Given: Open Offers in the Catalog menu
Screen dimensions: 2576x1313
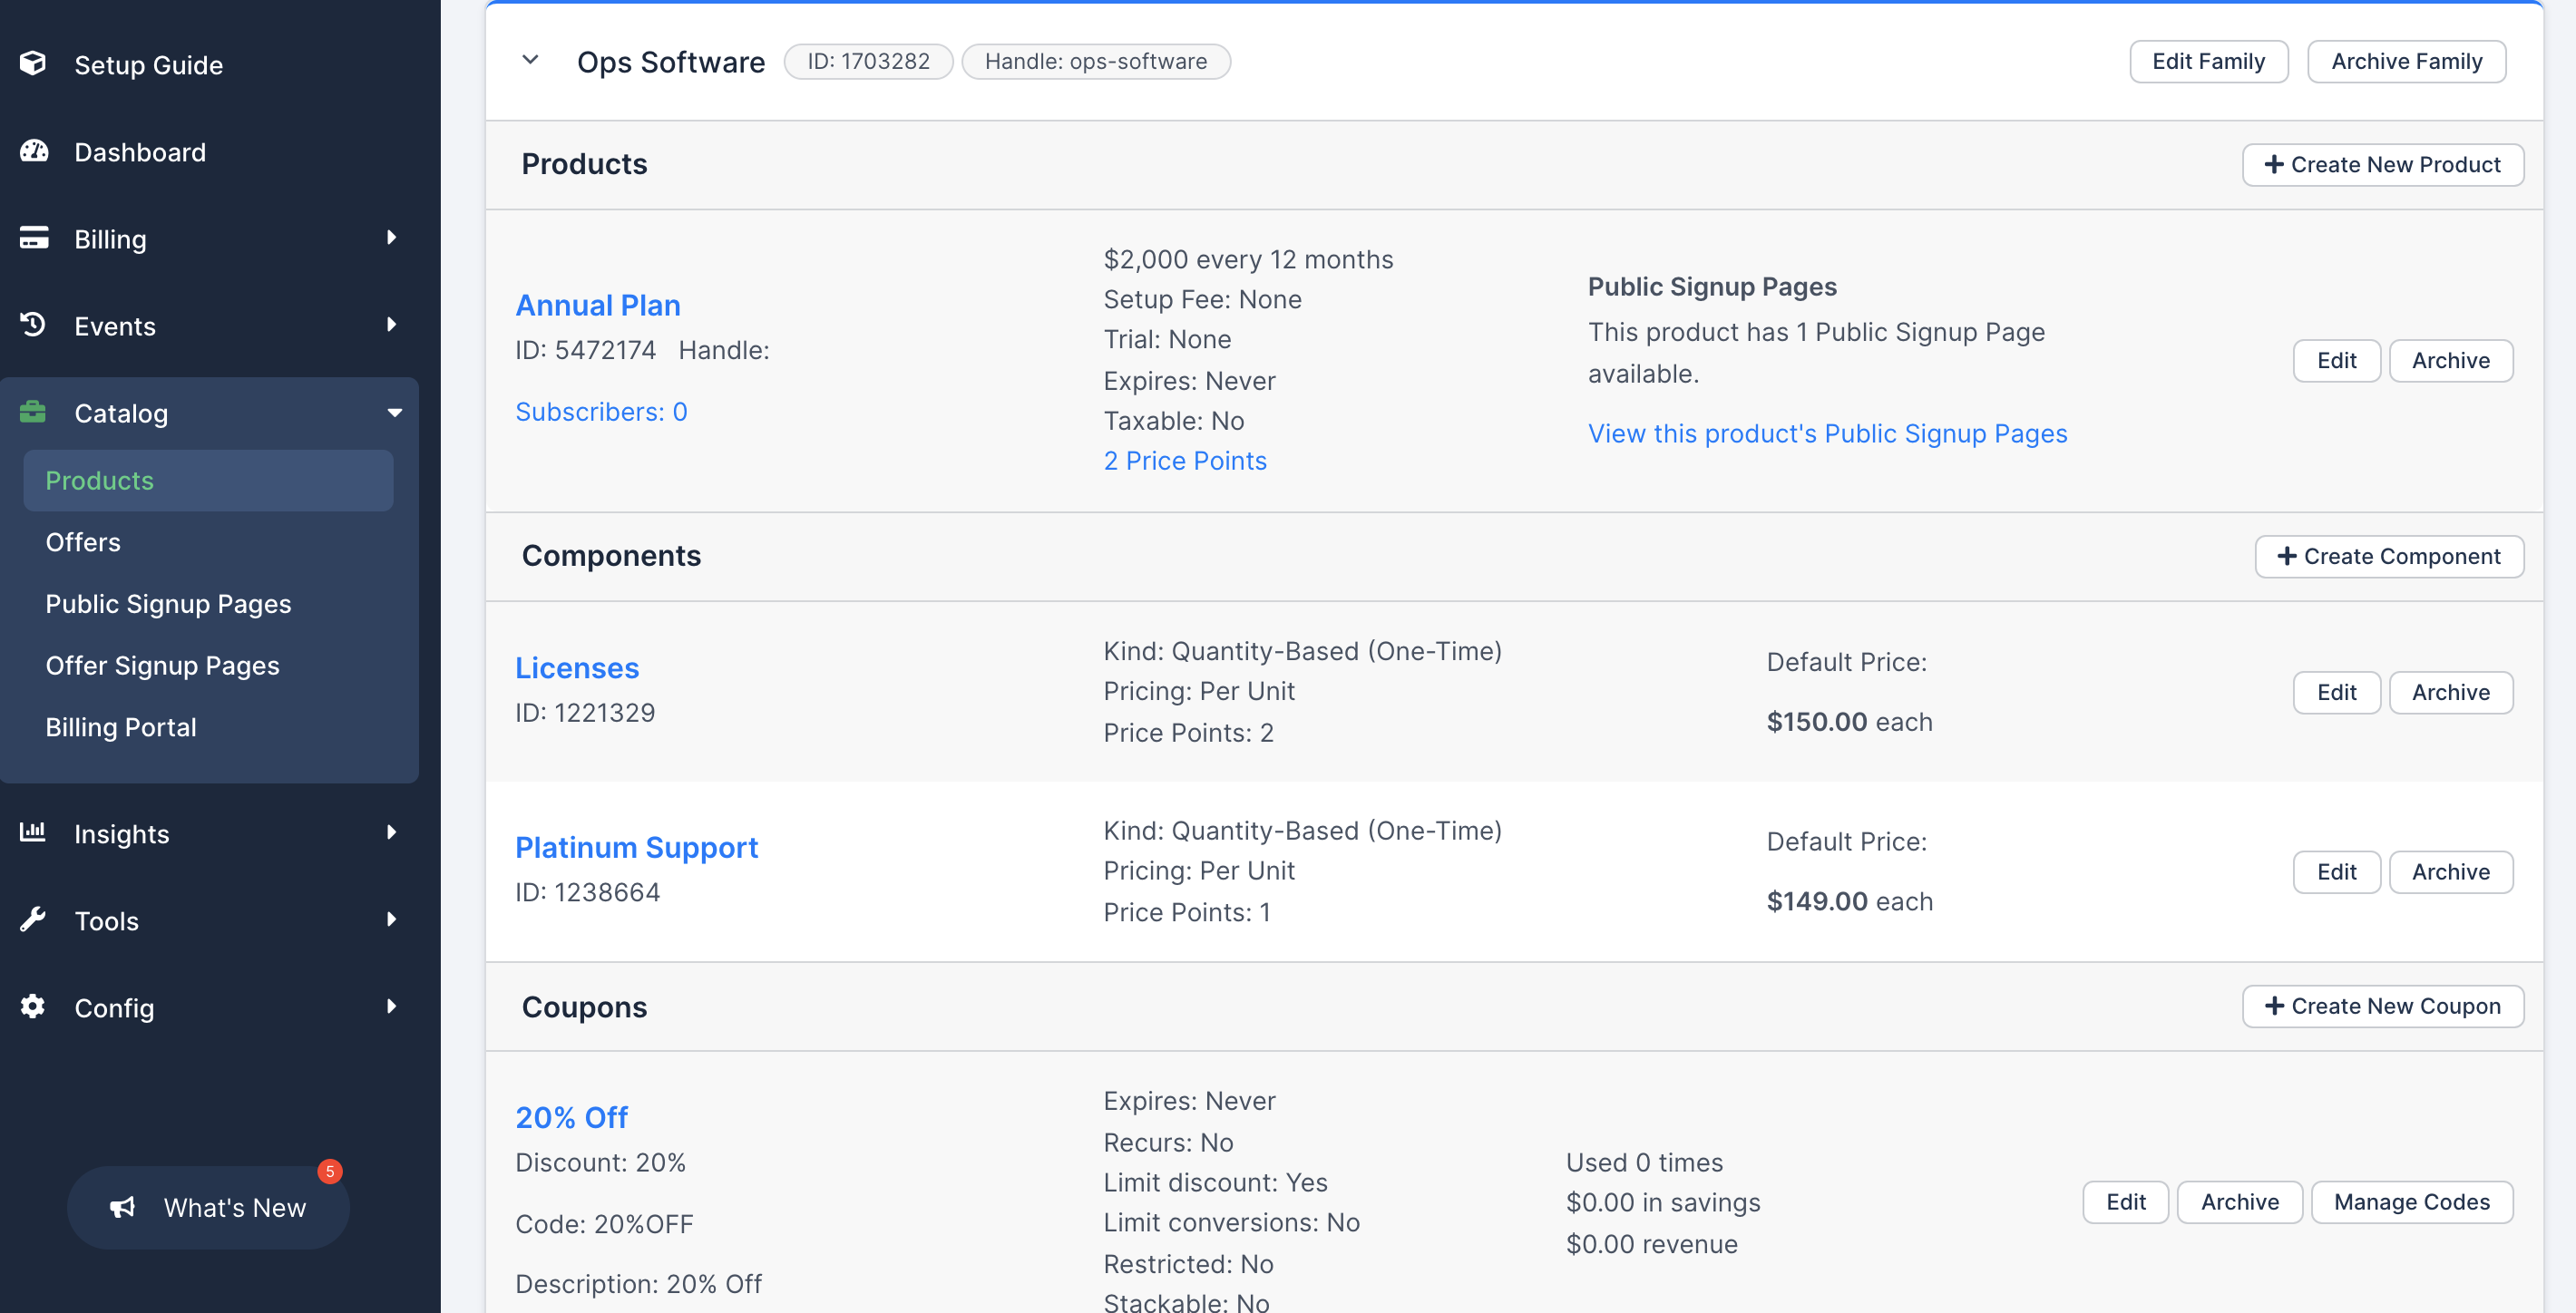Looking at the screenshot, I should (x=83, y=542).
